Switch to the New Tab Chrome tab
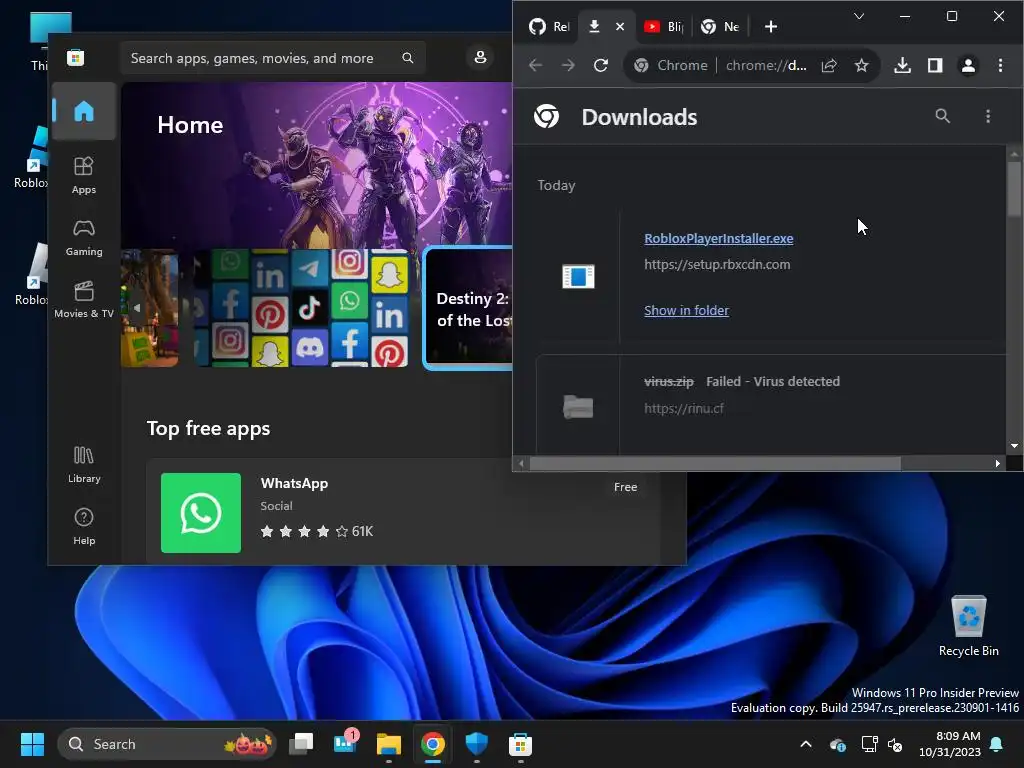 click(720, 27)
